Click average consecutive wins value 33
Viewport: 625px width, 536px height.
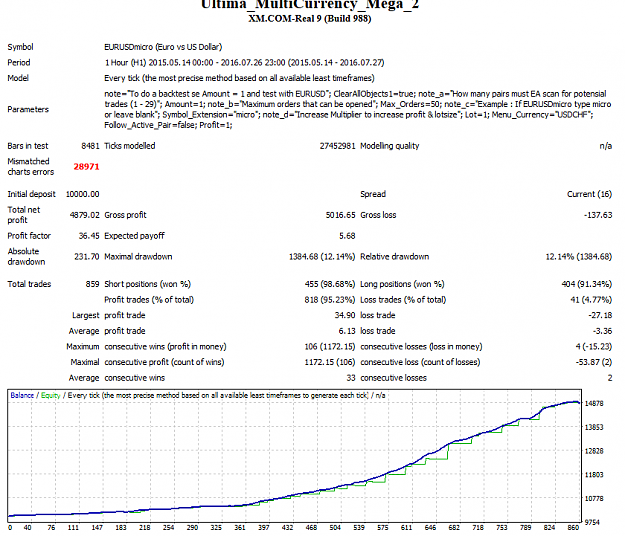(x=351, y=377)
